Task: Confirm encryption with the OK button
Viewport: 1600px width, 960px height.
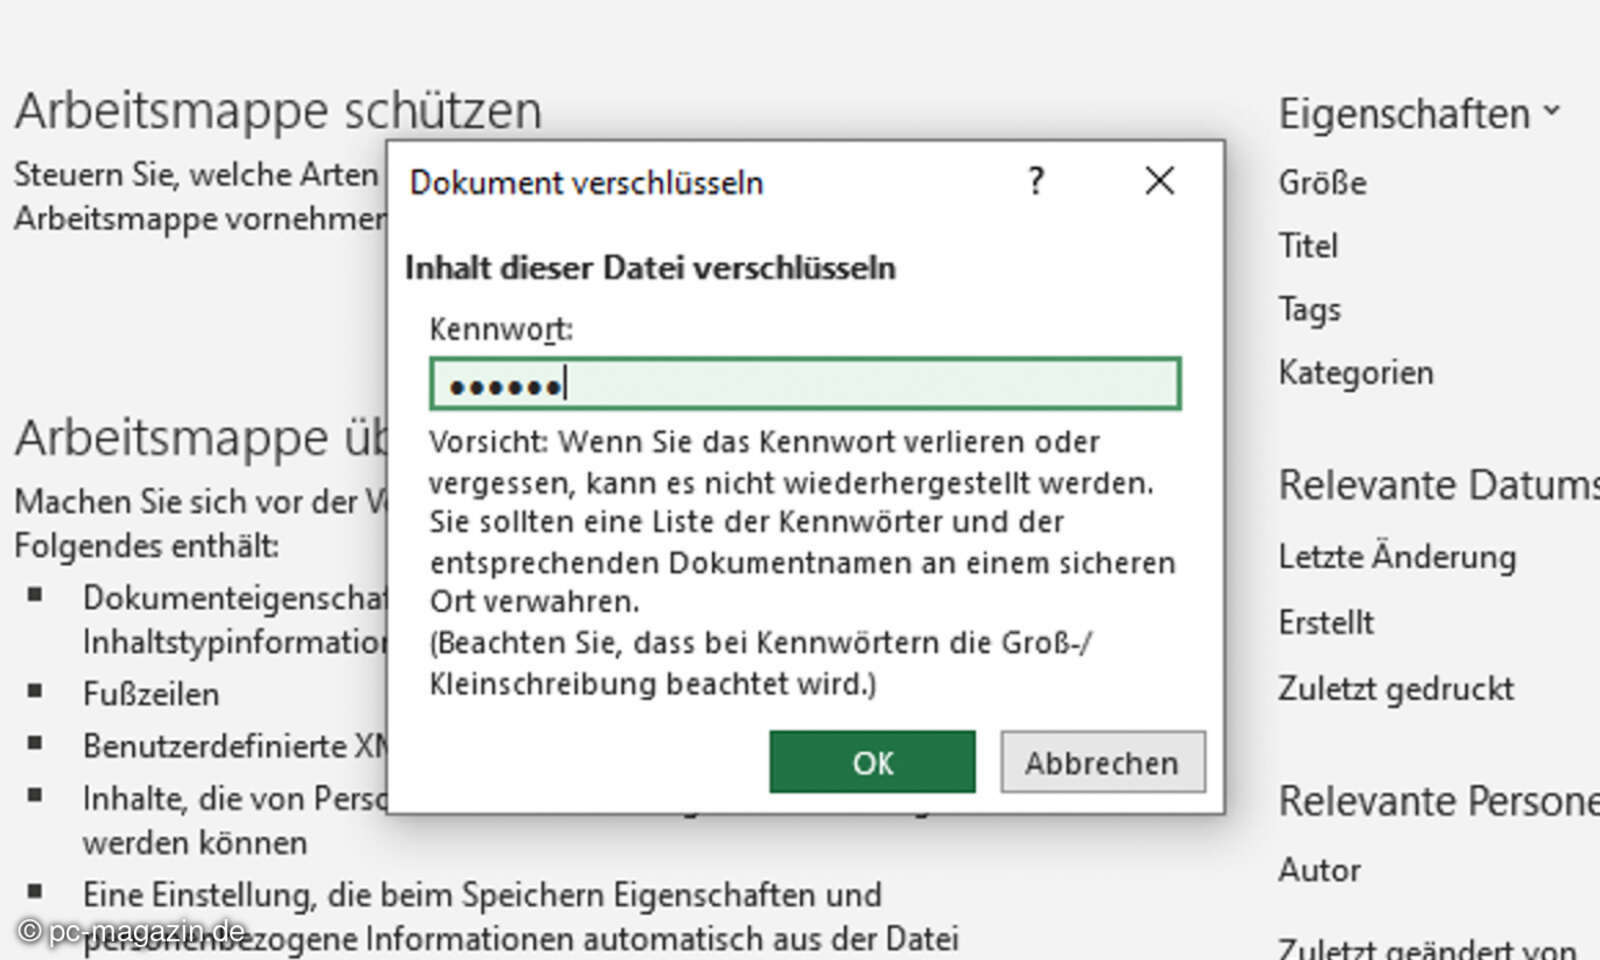Action: (x=871, y=762)
